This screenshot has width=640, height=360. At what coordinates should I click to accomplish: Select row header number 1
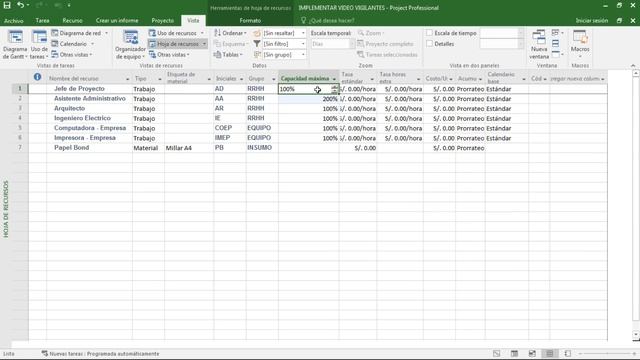(20, 89)
